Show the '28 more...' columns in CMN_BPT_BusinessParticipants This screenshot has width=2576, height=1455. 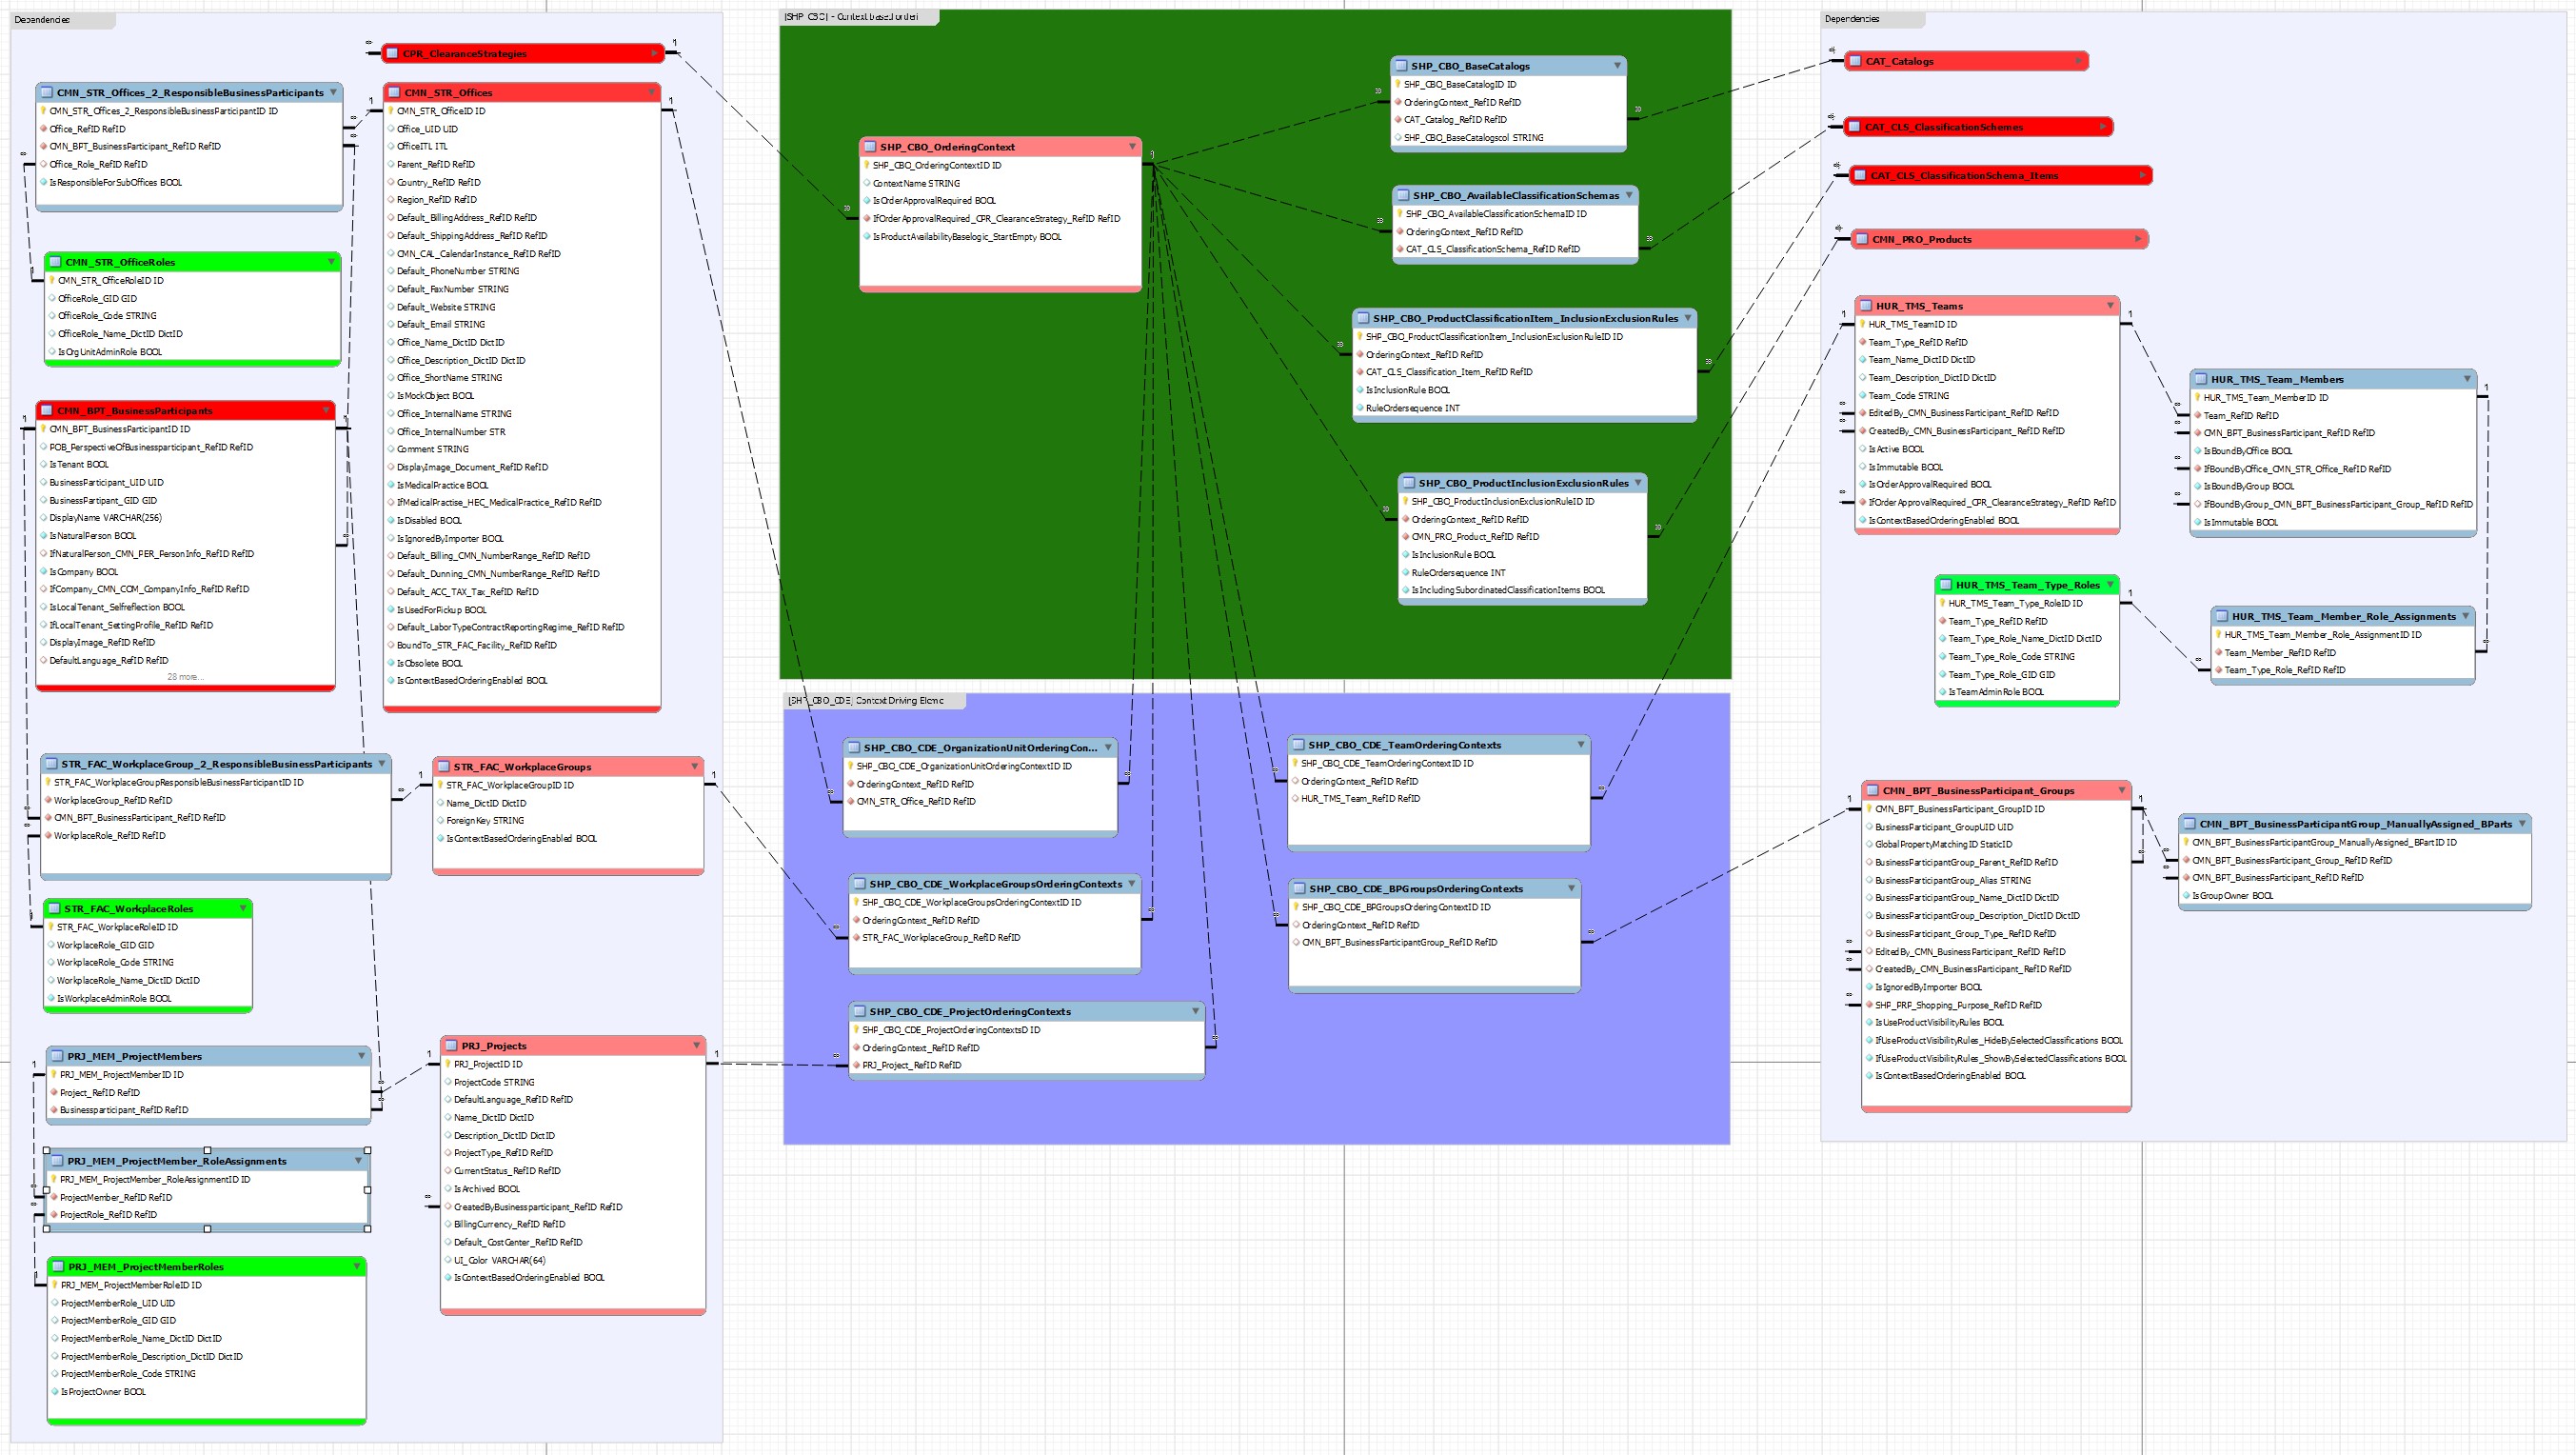pyautogui.click(x=185, y=677)
